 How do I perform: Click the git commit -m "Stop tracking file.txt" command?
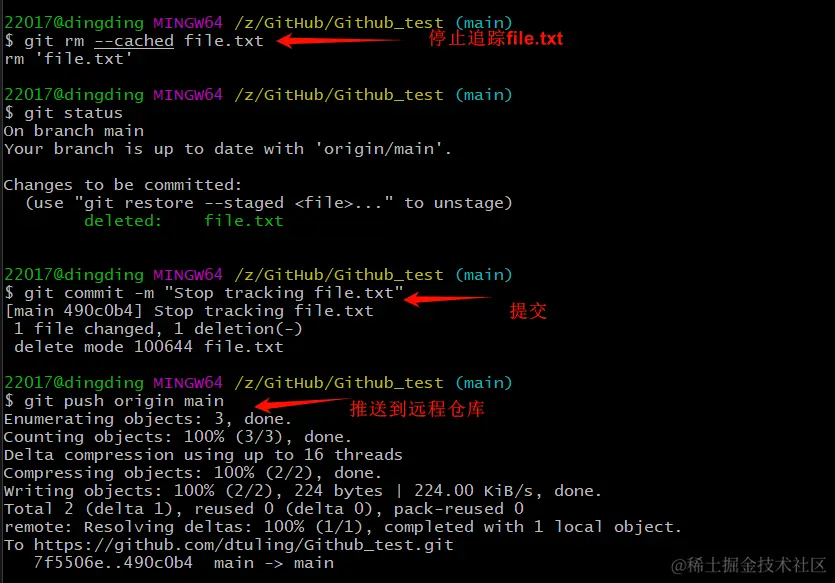pyautogui.click(x=204, y=293)
